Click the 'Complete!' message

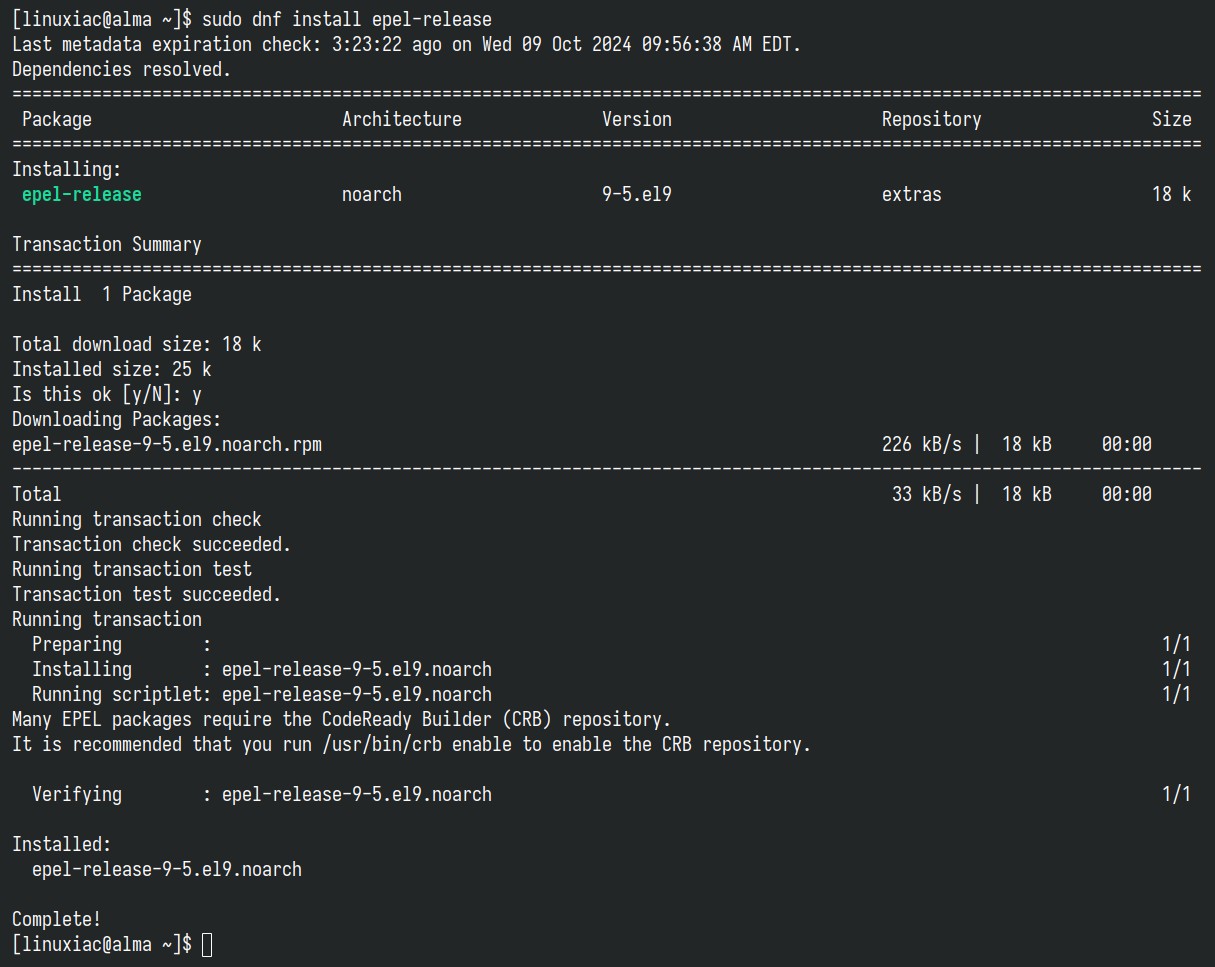coord(57,919)
